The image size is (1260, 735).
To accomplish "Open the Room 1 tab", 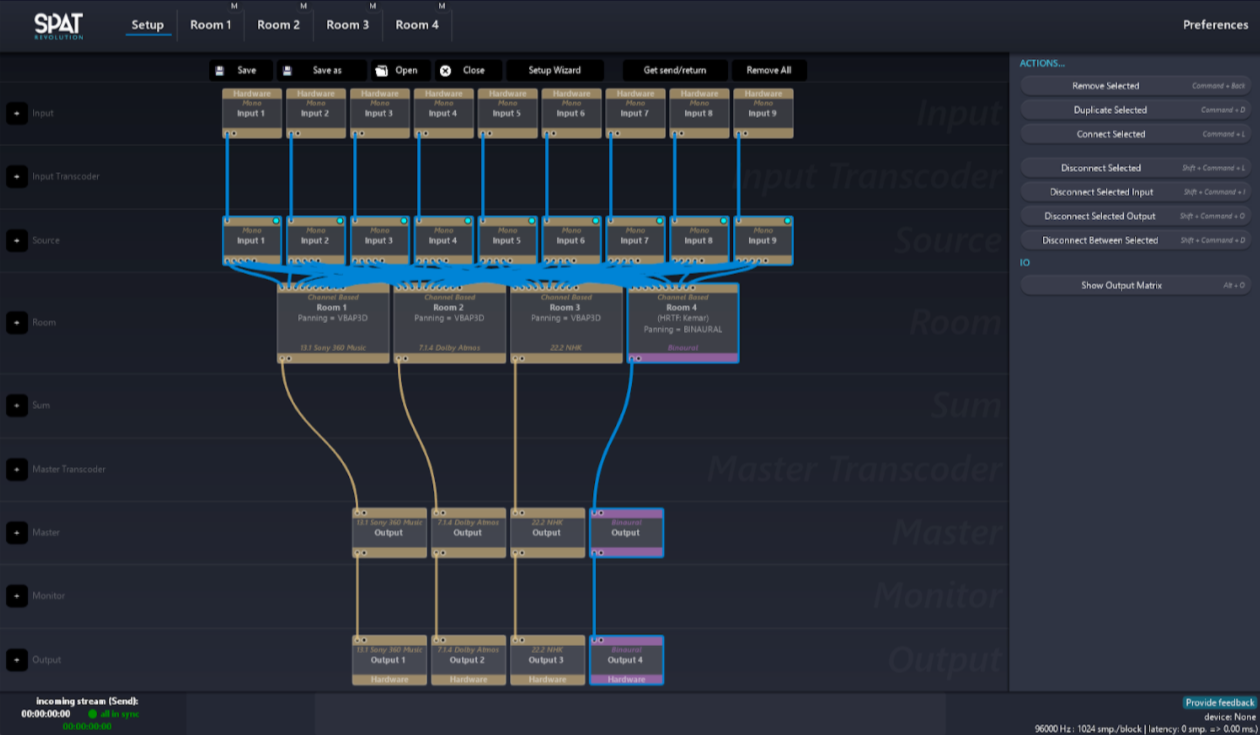I will [x=211, y=25].
